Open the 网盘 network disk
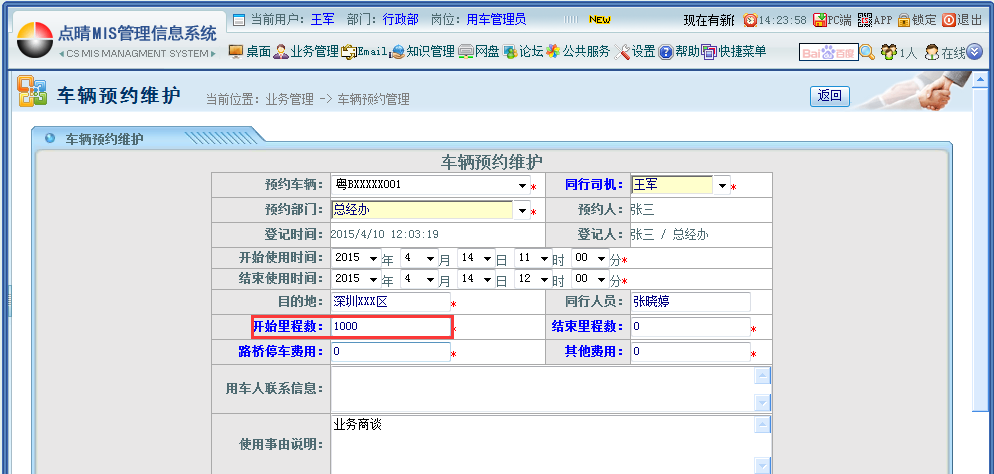Screen dimensions: 994x474 (x=479, y=51)
